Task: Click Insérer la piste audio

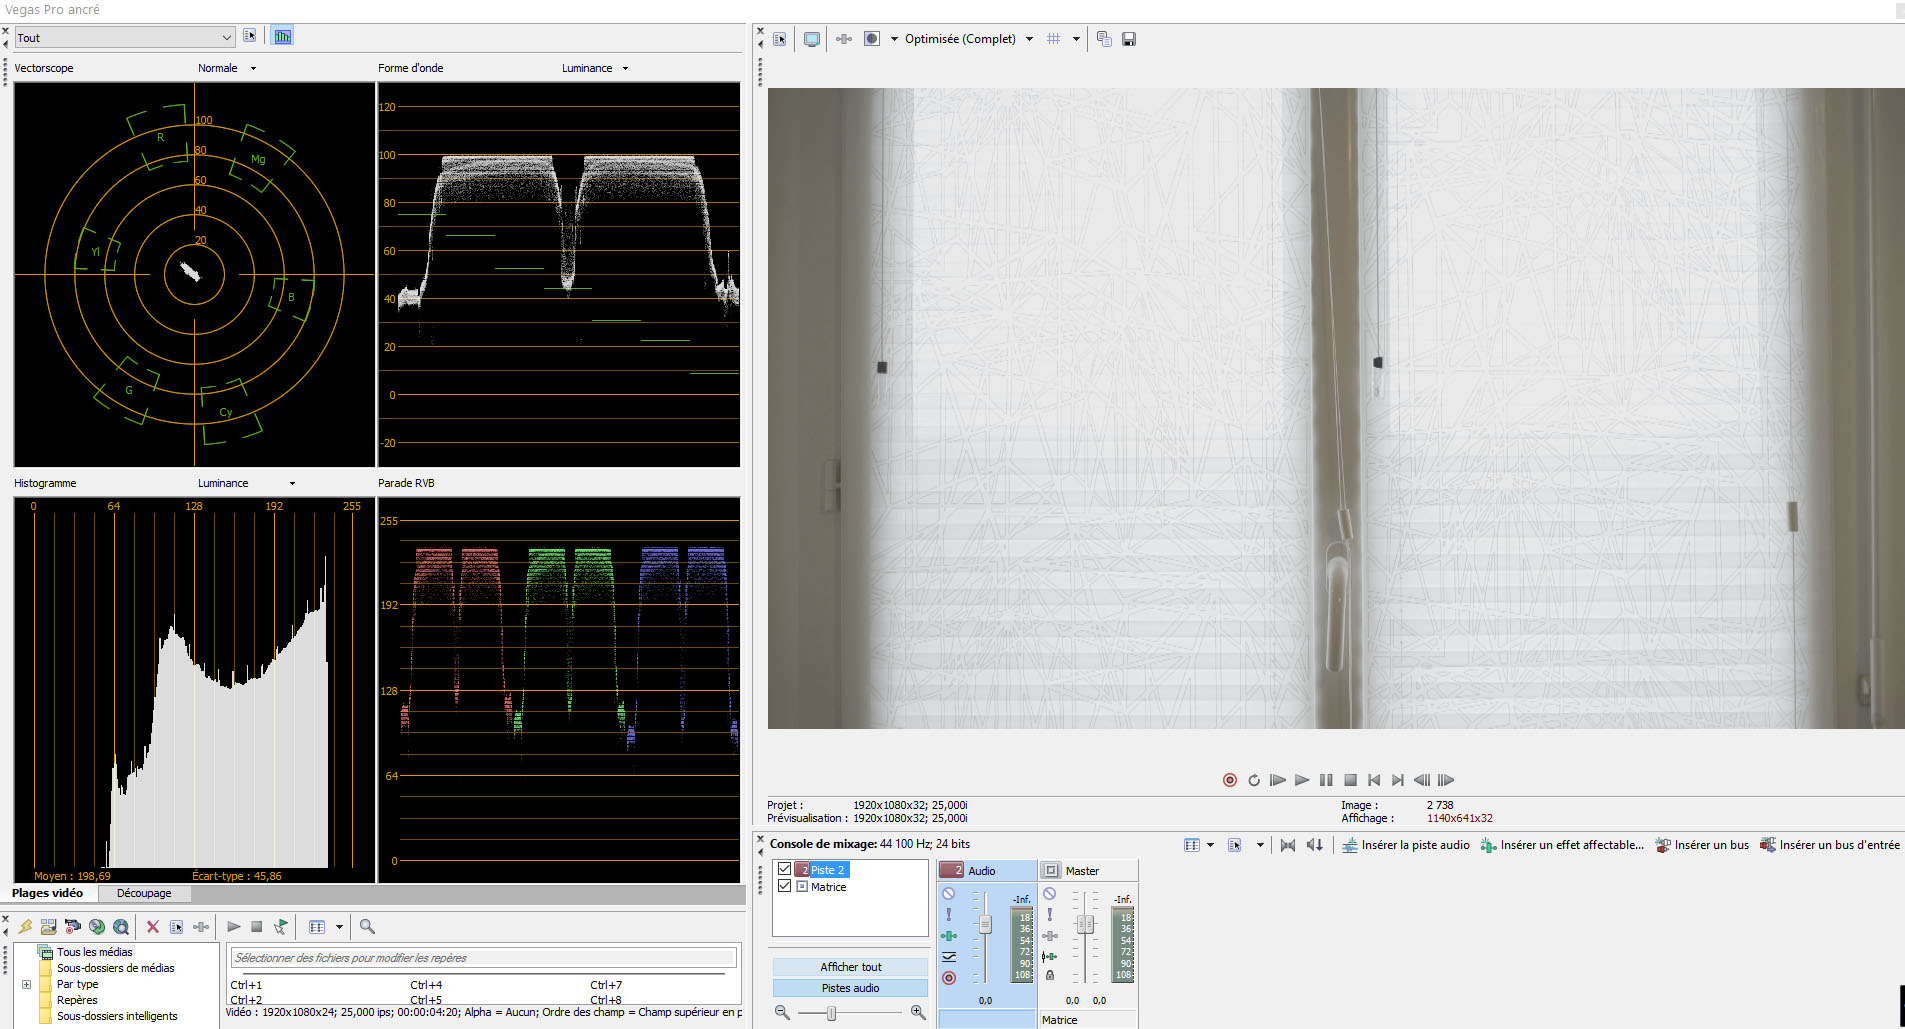Action: point(1405,845)
